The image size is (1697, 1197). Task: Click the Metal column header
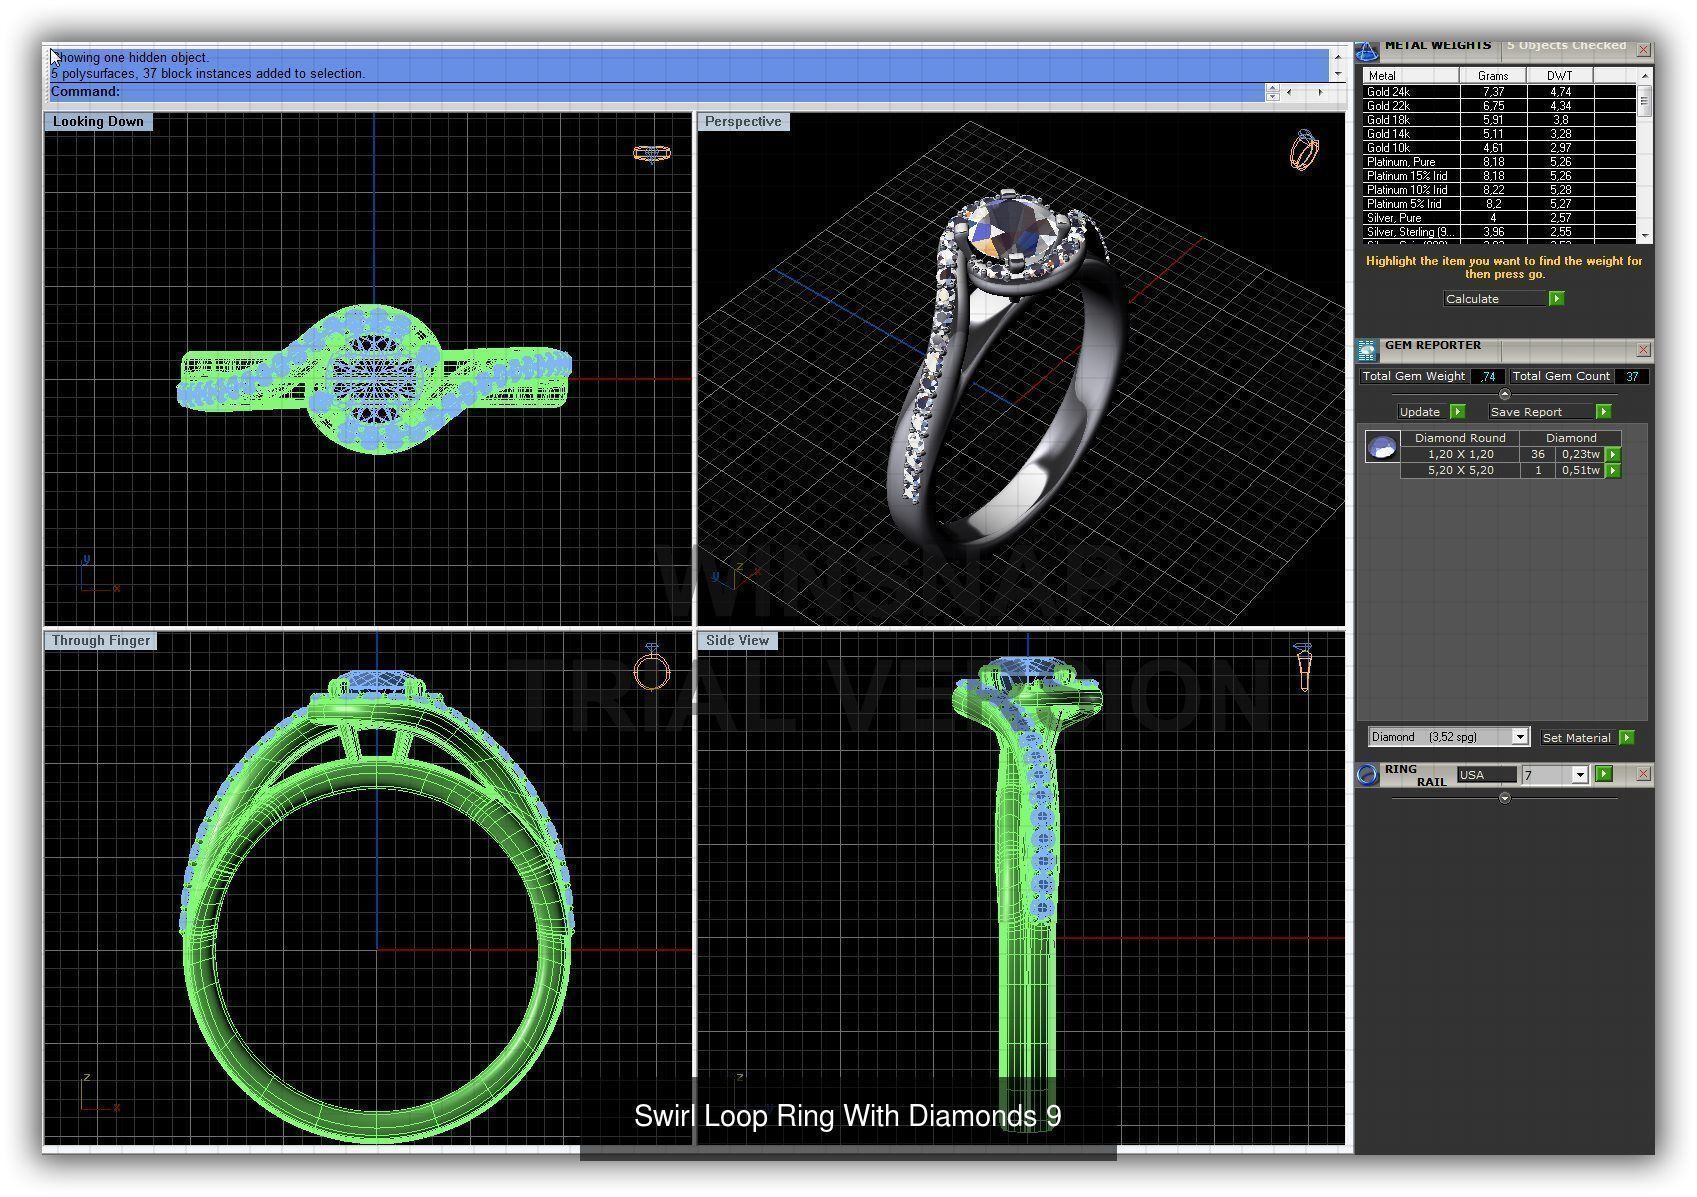tap(1411, 76)
